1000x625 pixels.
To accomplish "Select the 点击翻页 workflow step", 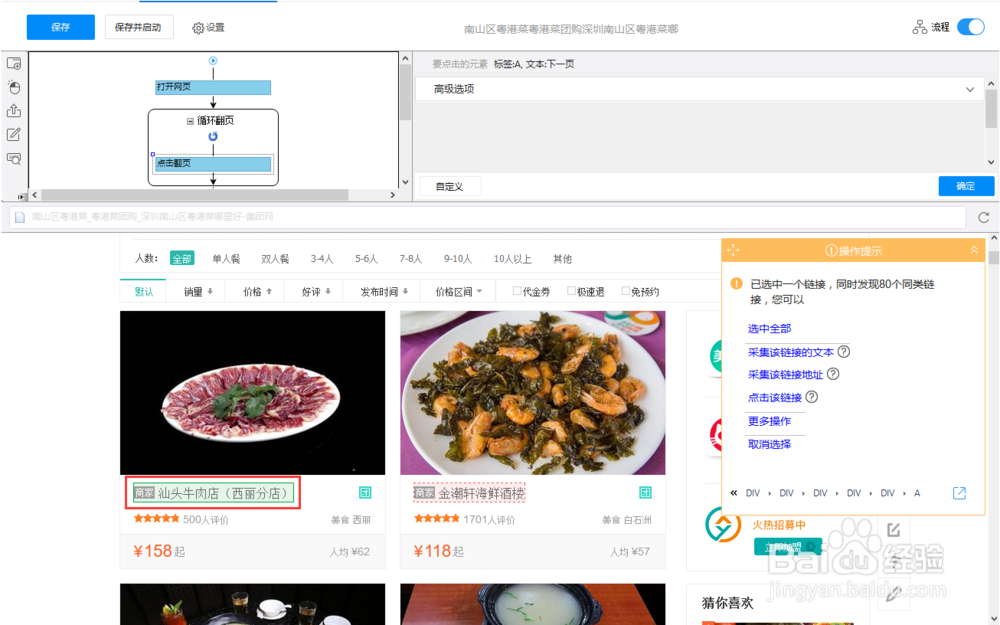I will [213, 163].
